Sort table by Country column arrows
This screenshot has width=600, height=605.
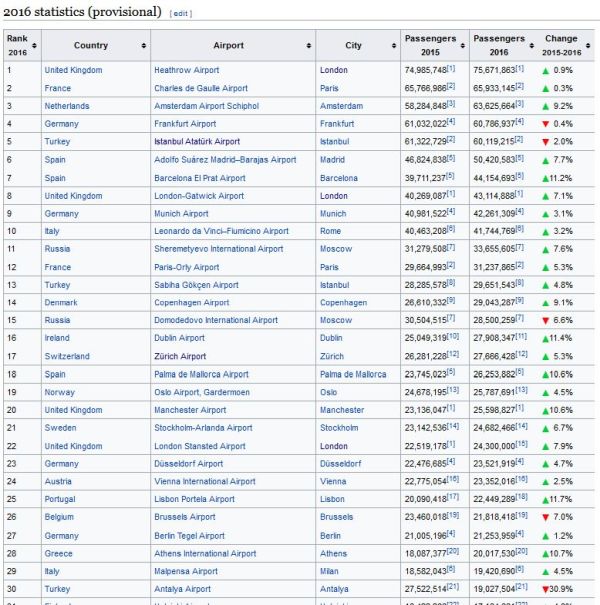144,46
